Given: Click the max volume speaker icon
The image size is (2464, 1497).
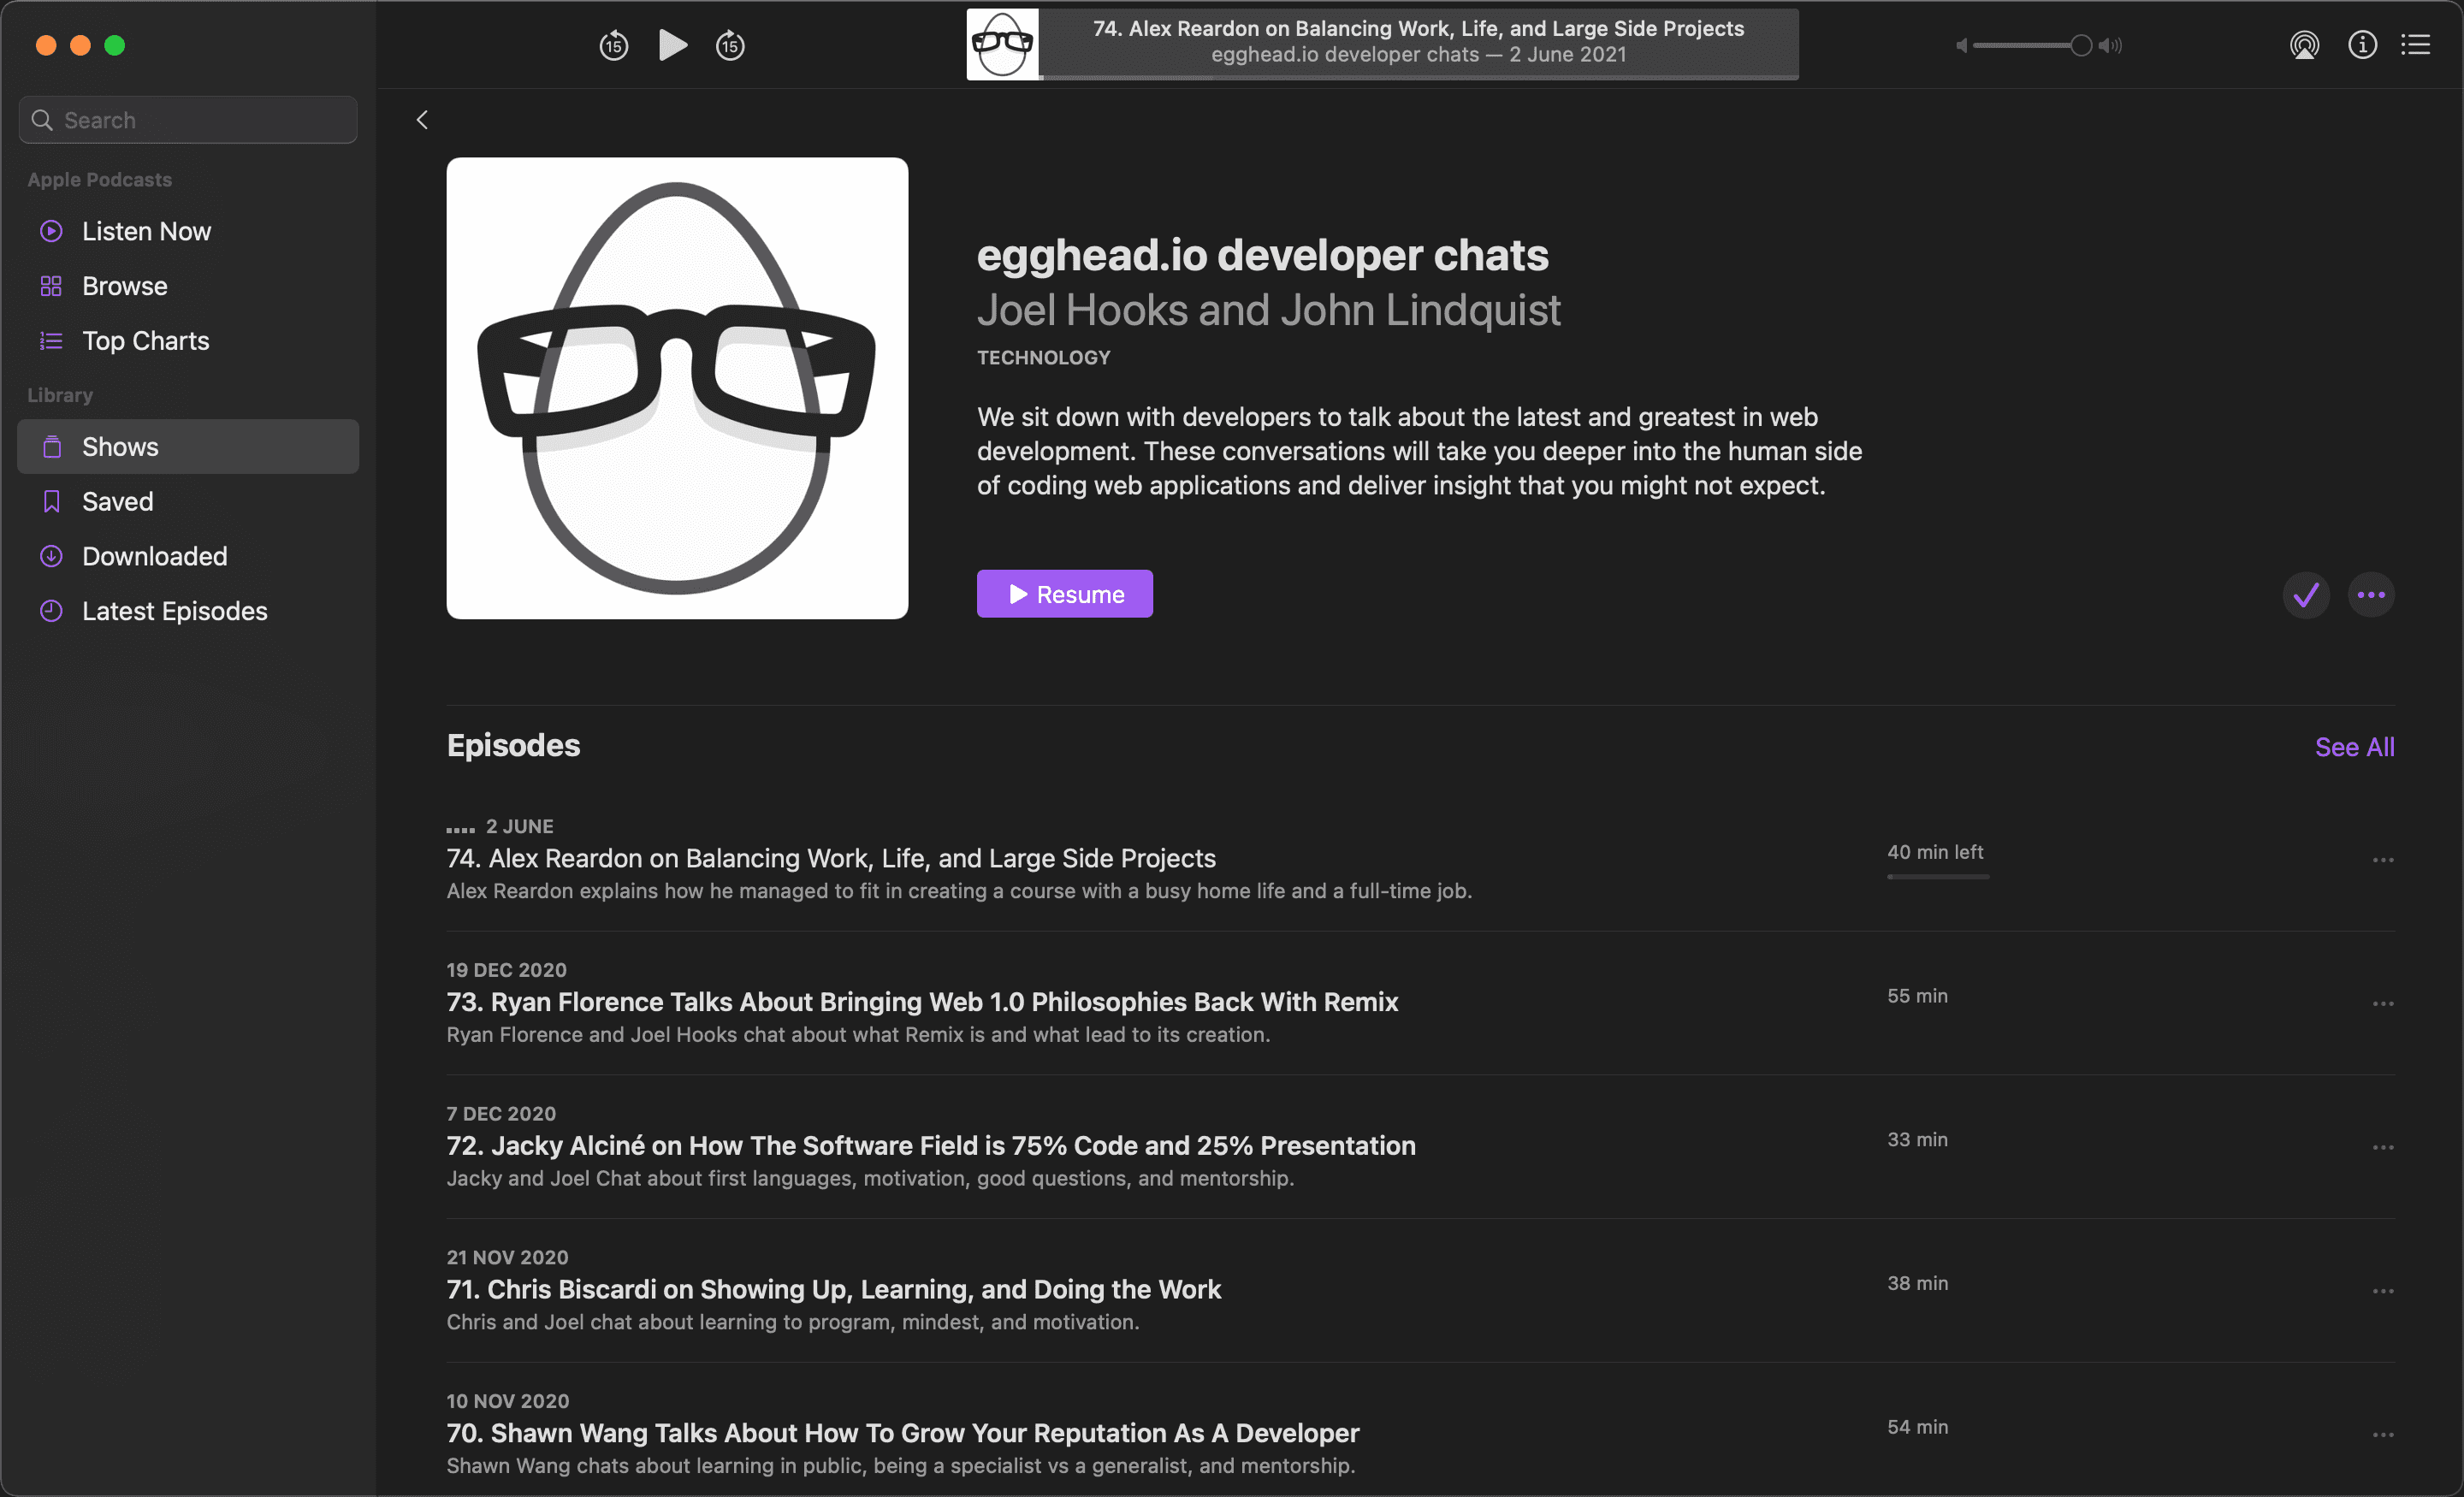Looking at the screenshot, I should [2110, 45].
